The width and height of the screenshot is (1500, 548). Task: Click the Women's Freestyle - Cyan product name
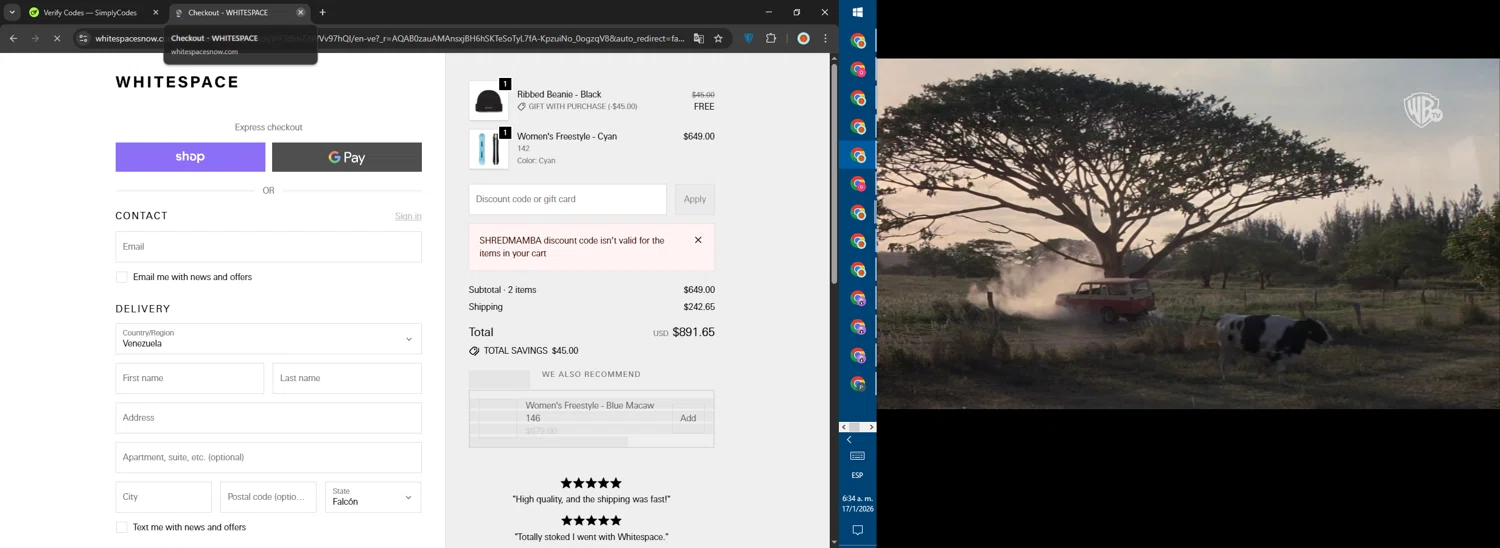tap(567, 136)
